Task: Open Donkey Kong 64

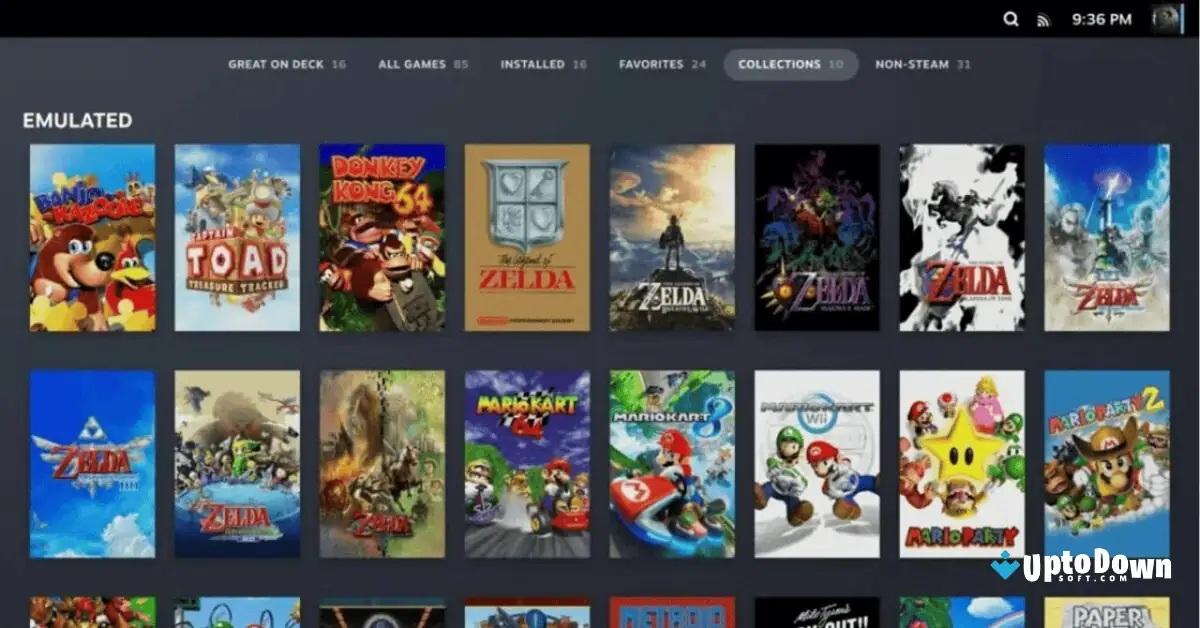Action: [382, 237]
